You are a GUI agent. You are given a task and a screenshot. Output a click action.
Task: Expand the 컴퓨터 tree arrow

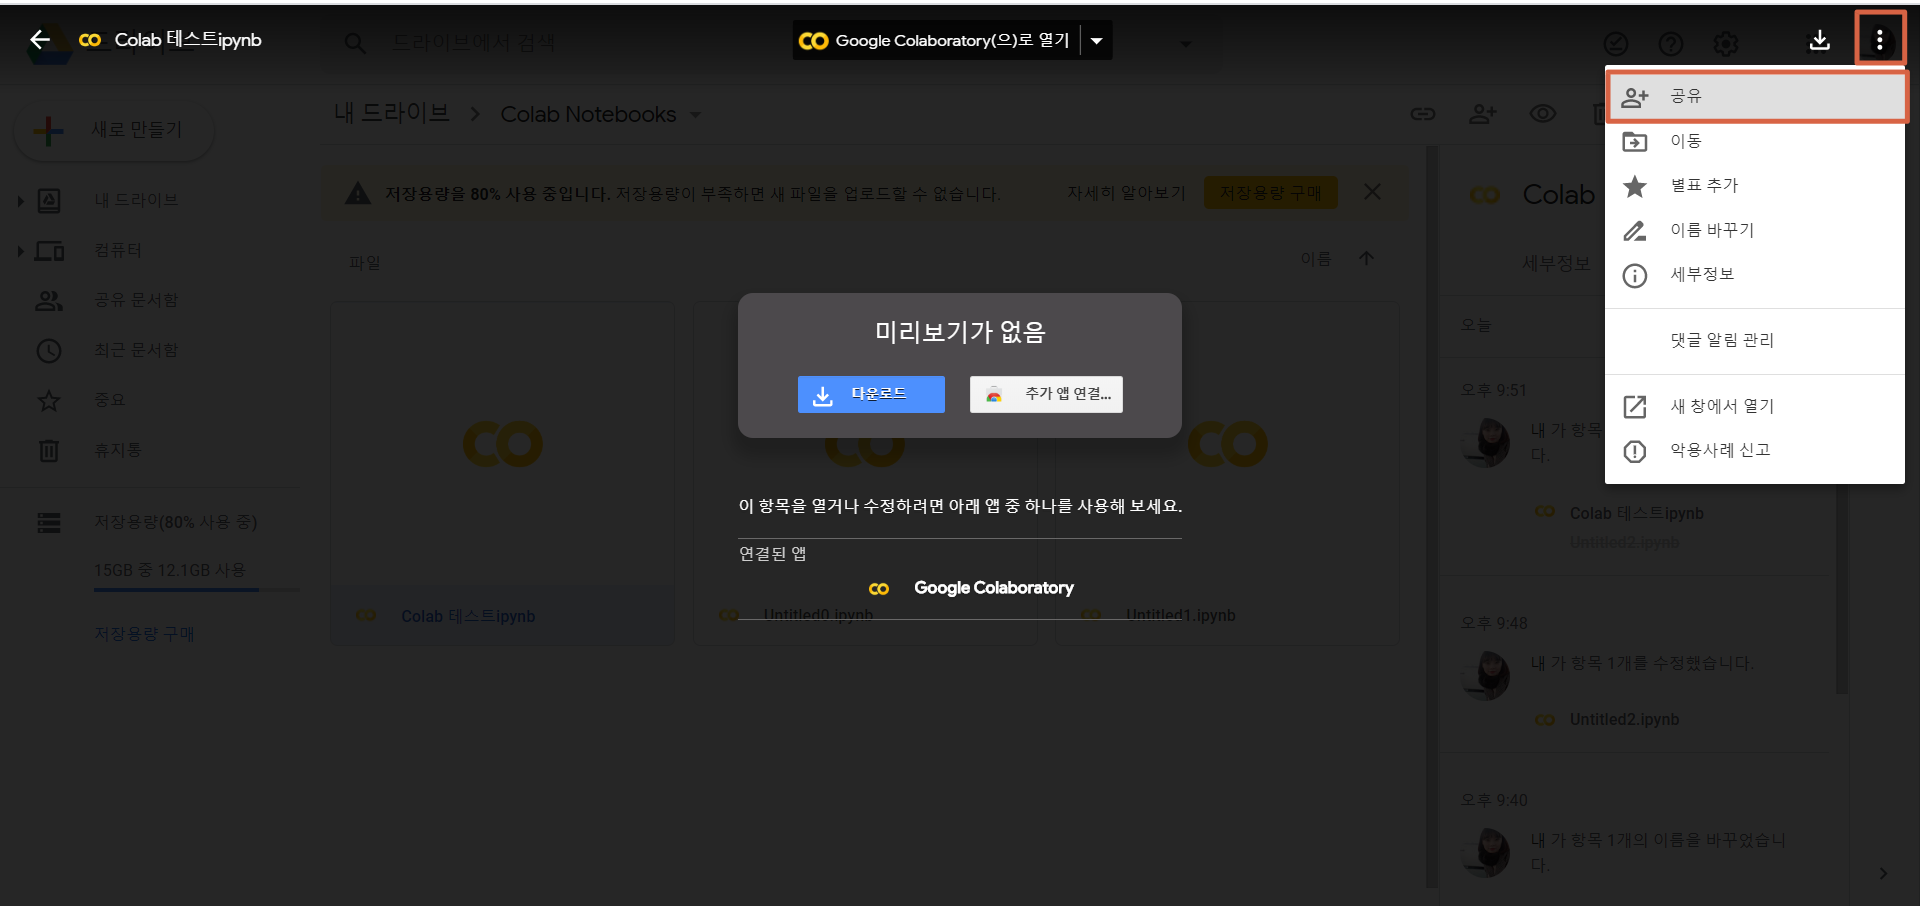pyautogui.click(x=20, y=251)
